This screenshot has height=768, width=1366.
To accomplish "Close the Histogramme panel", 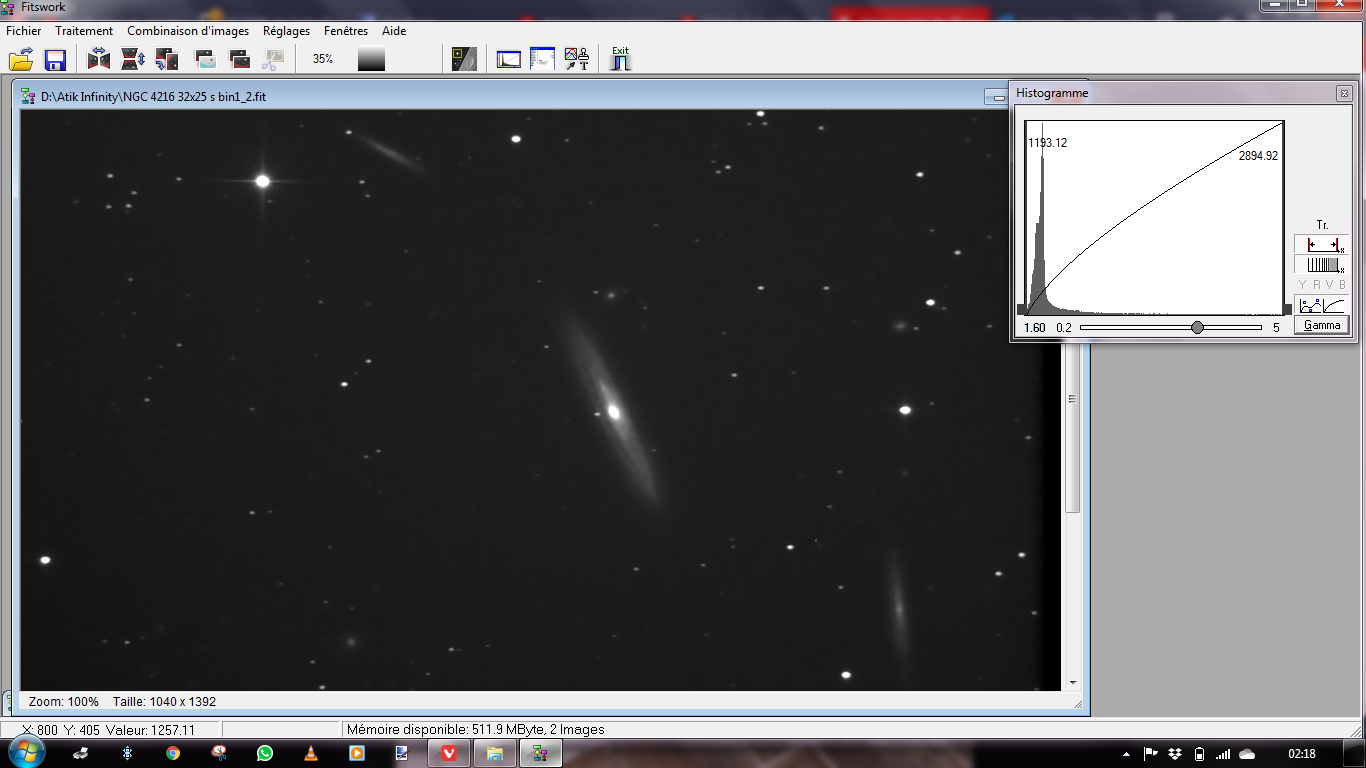I will [x=1344, y=93].
